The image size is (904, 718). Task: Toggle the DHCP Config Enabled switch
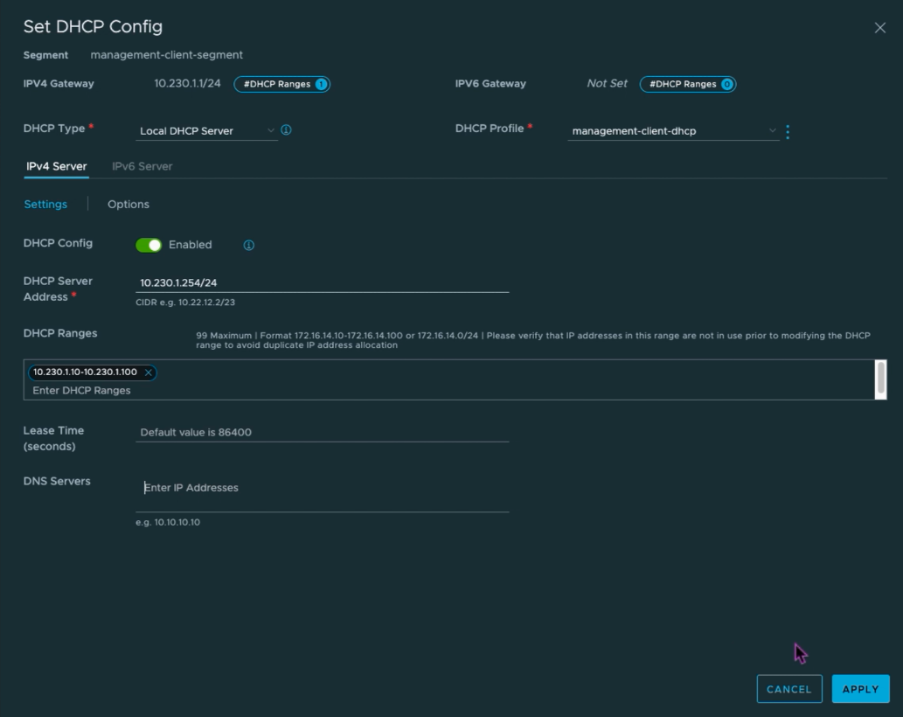point(149,245)
